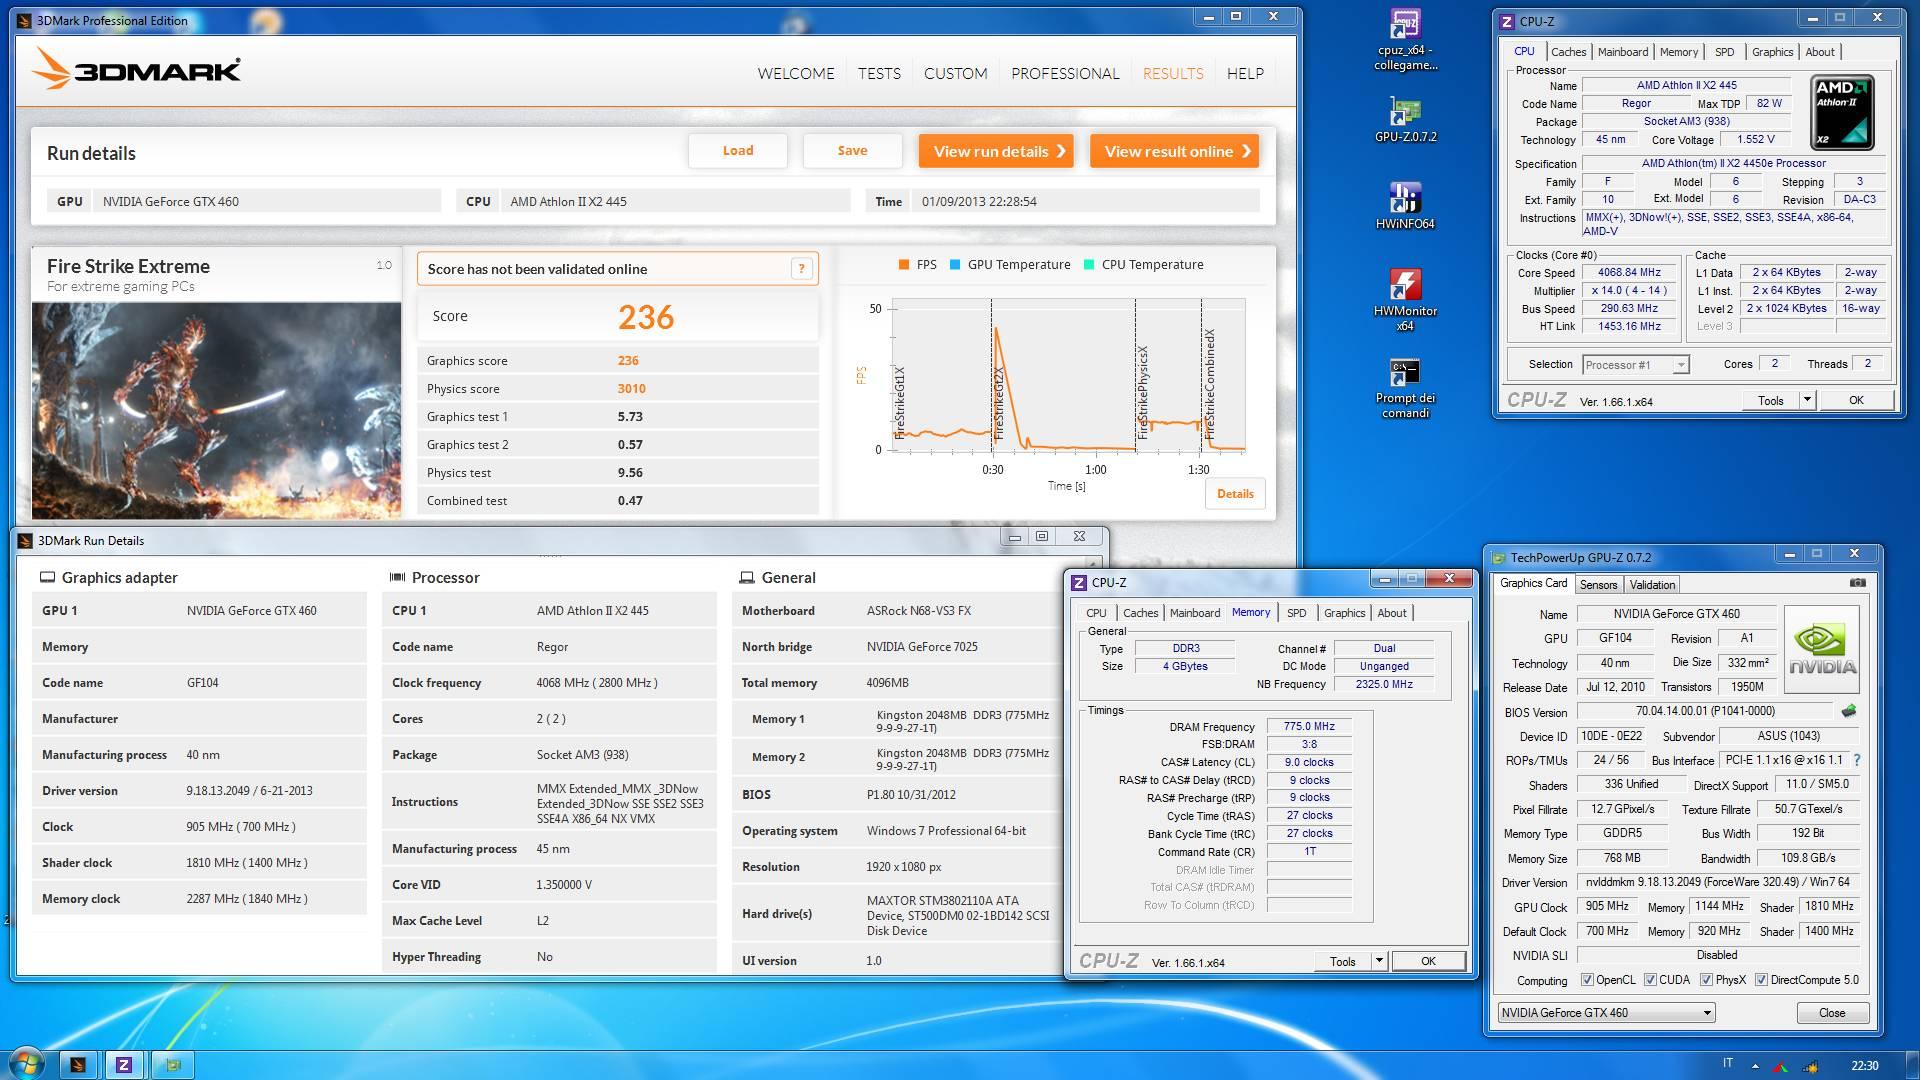Click the FireStrikeGt2X marker on the FPS chart
Image resolution: width=1920 pixels, height=1080 pixels.
(x=998, y=403)
